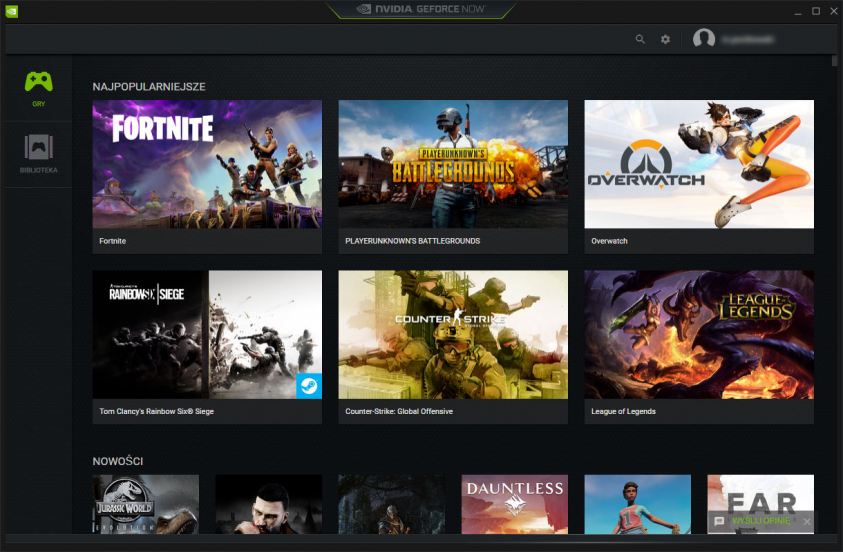Open the PLAYERUNKNOWN'S BATTLEGROUNDS artwork

click(453, 164)
